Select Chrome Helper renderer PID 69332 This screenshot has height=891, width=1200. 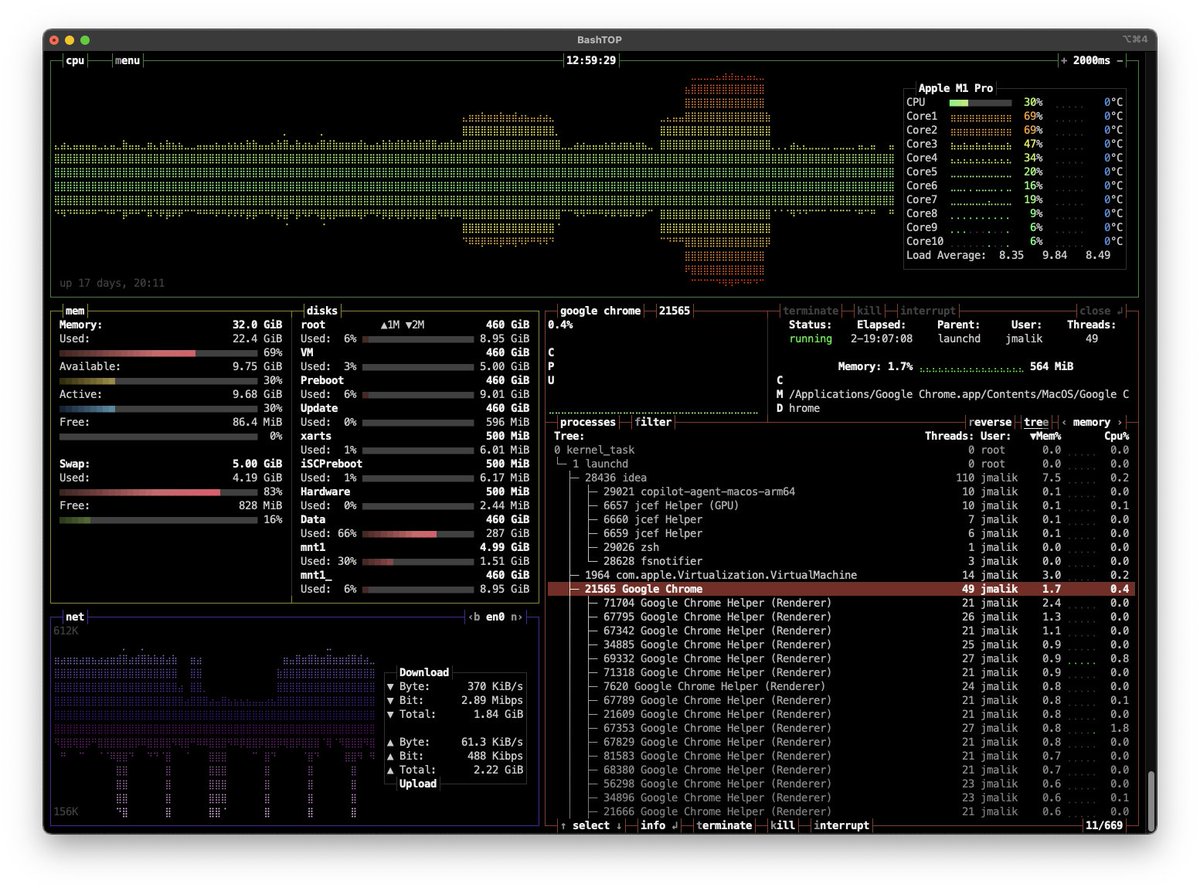click(840, 659)
